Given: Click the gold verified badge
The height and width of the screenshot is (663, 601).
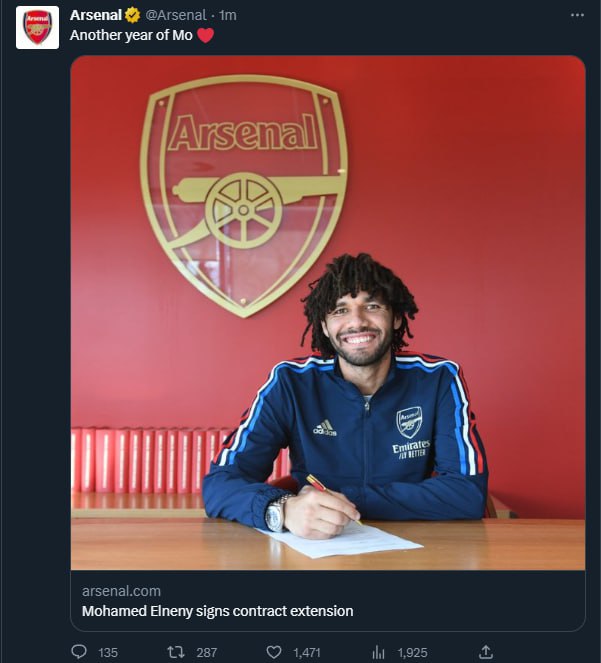Looking at the screenshot, I should coord(132,15).
